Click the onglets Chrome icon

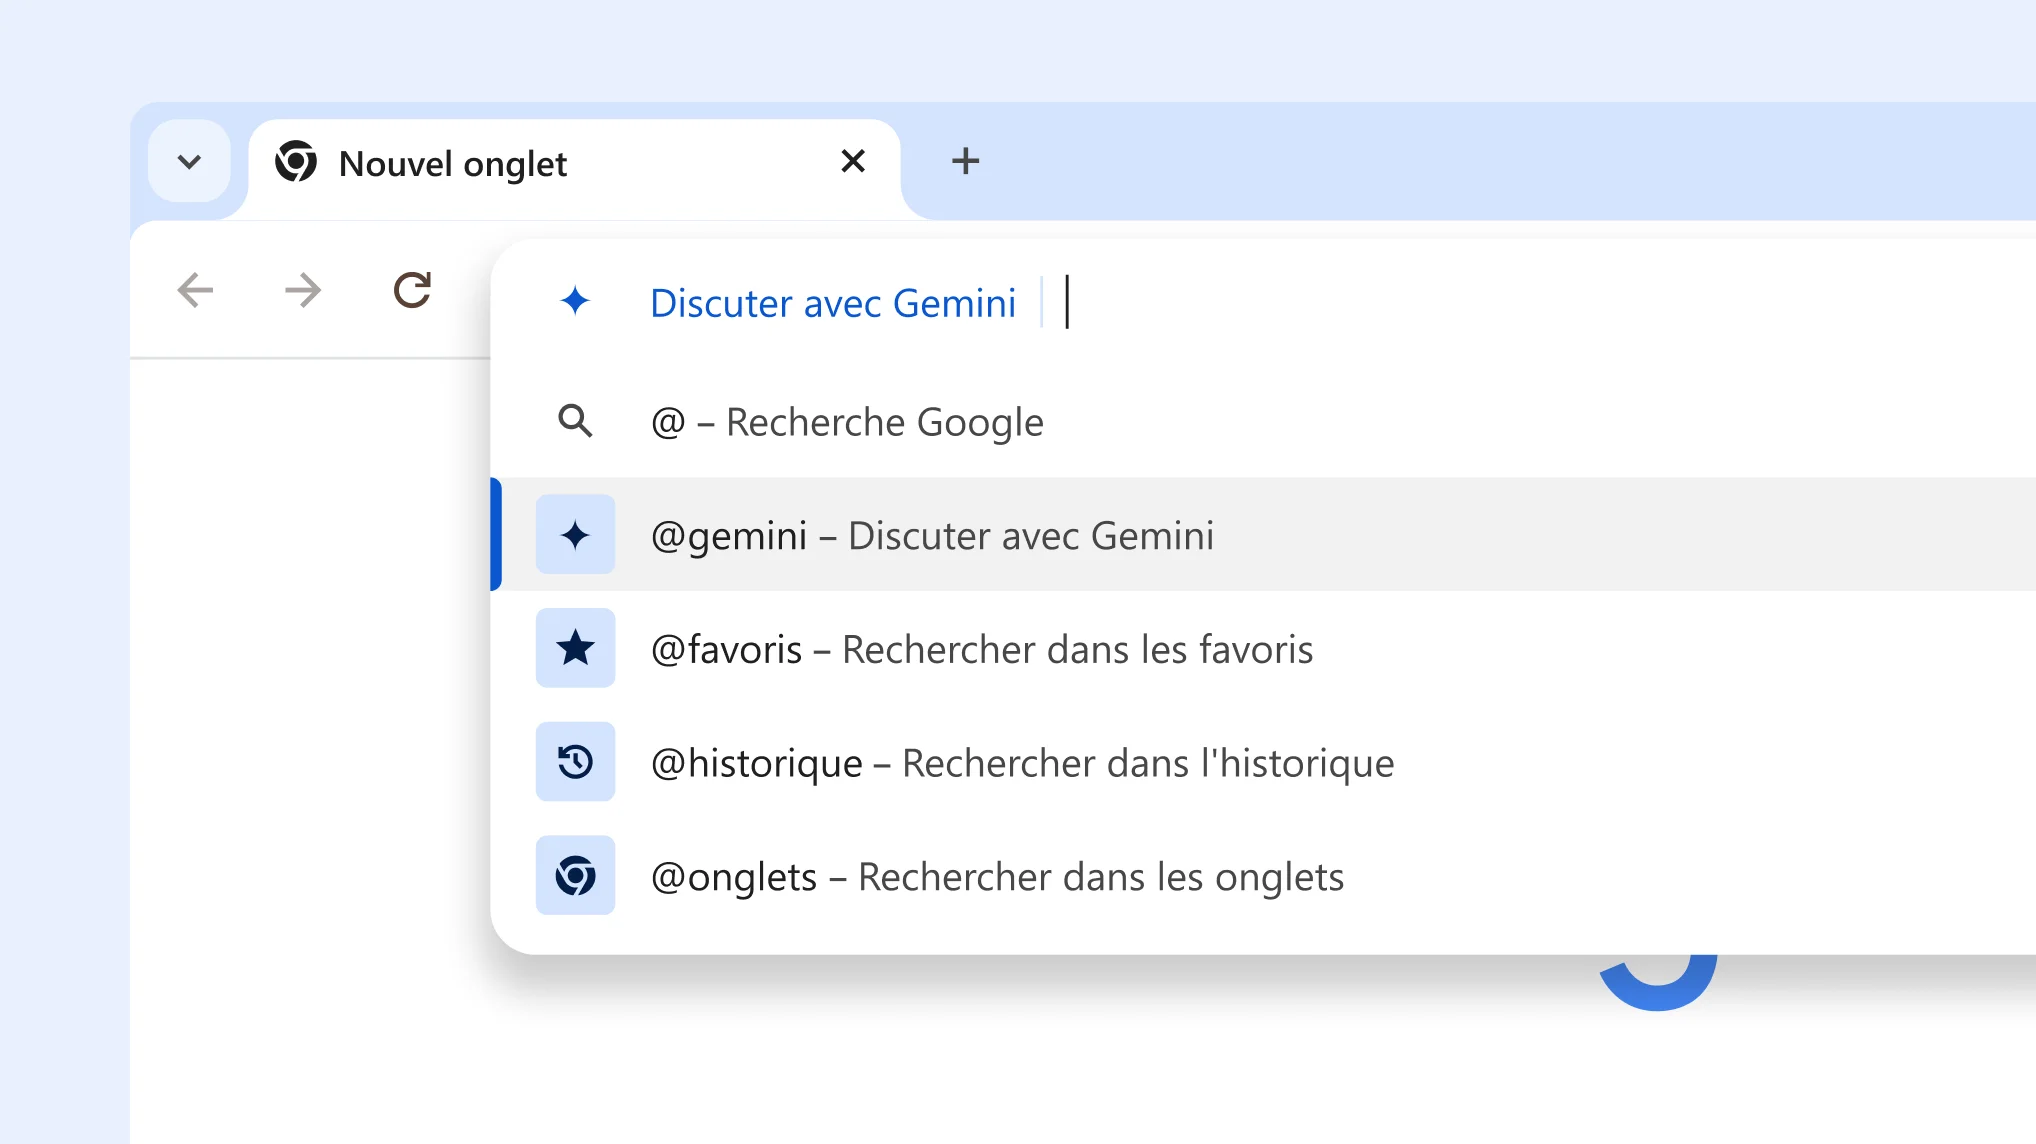click(575, 876)
